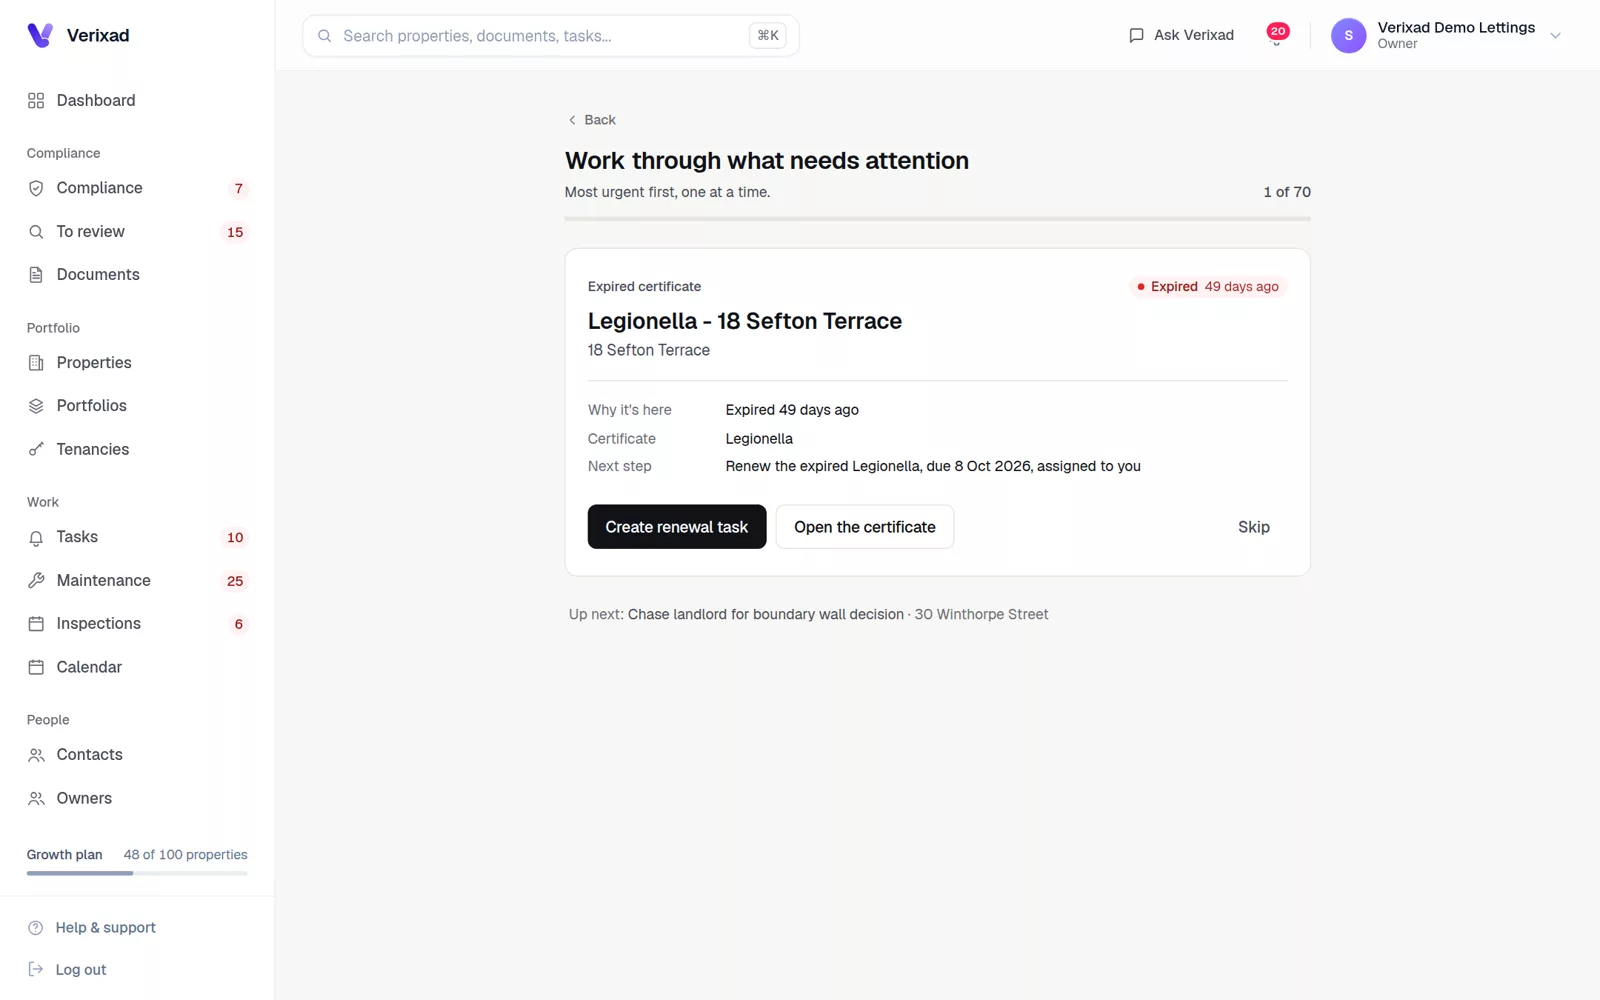Click the Tasks count badge 10
The height and width of the screenshot is (1000, 1600).
235,538
